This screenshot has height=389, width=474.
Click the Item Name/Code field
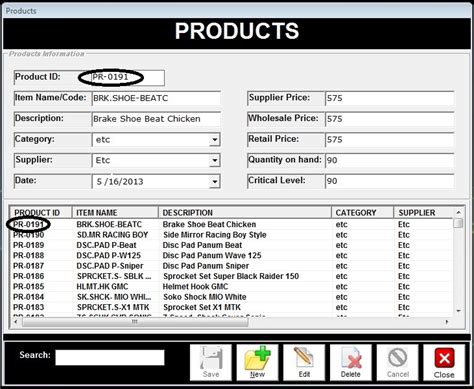click(156, 98)
